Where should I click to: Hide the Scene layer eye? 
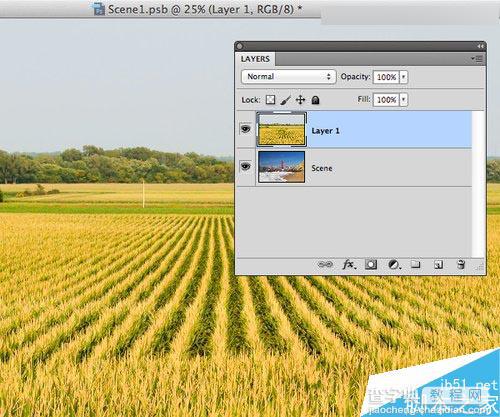click(246, 166)
